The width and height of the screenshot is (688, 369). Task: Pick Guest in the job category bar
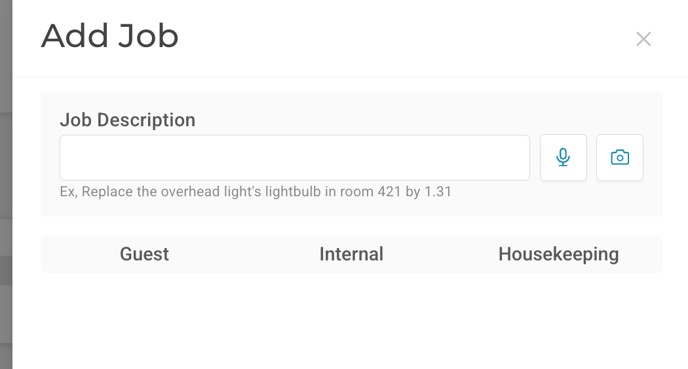pos(144,254)
